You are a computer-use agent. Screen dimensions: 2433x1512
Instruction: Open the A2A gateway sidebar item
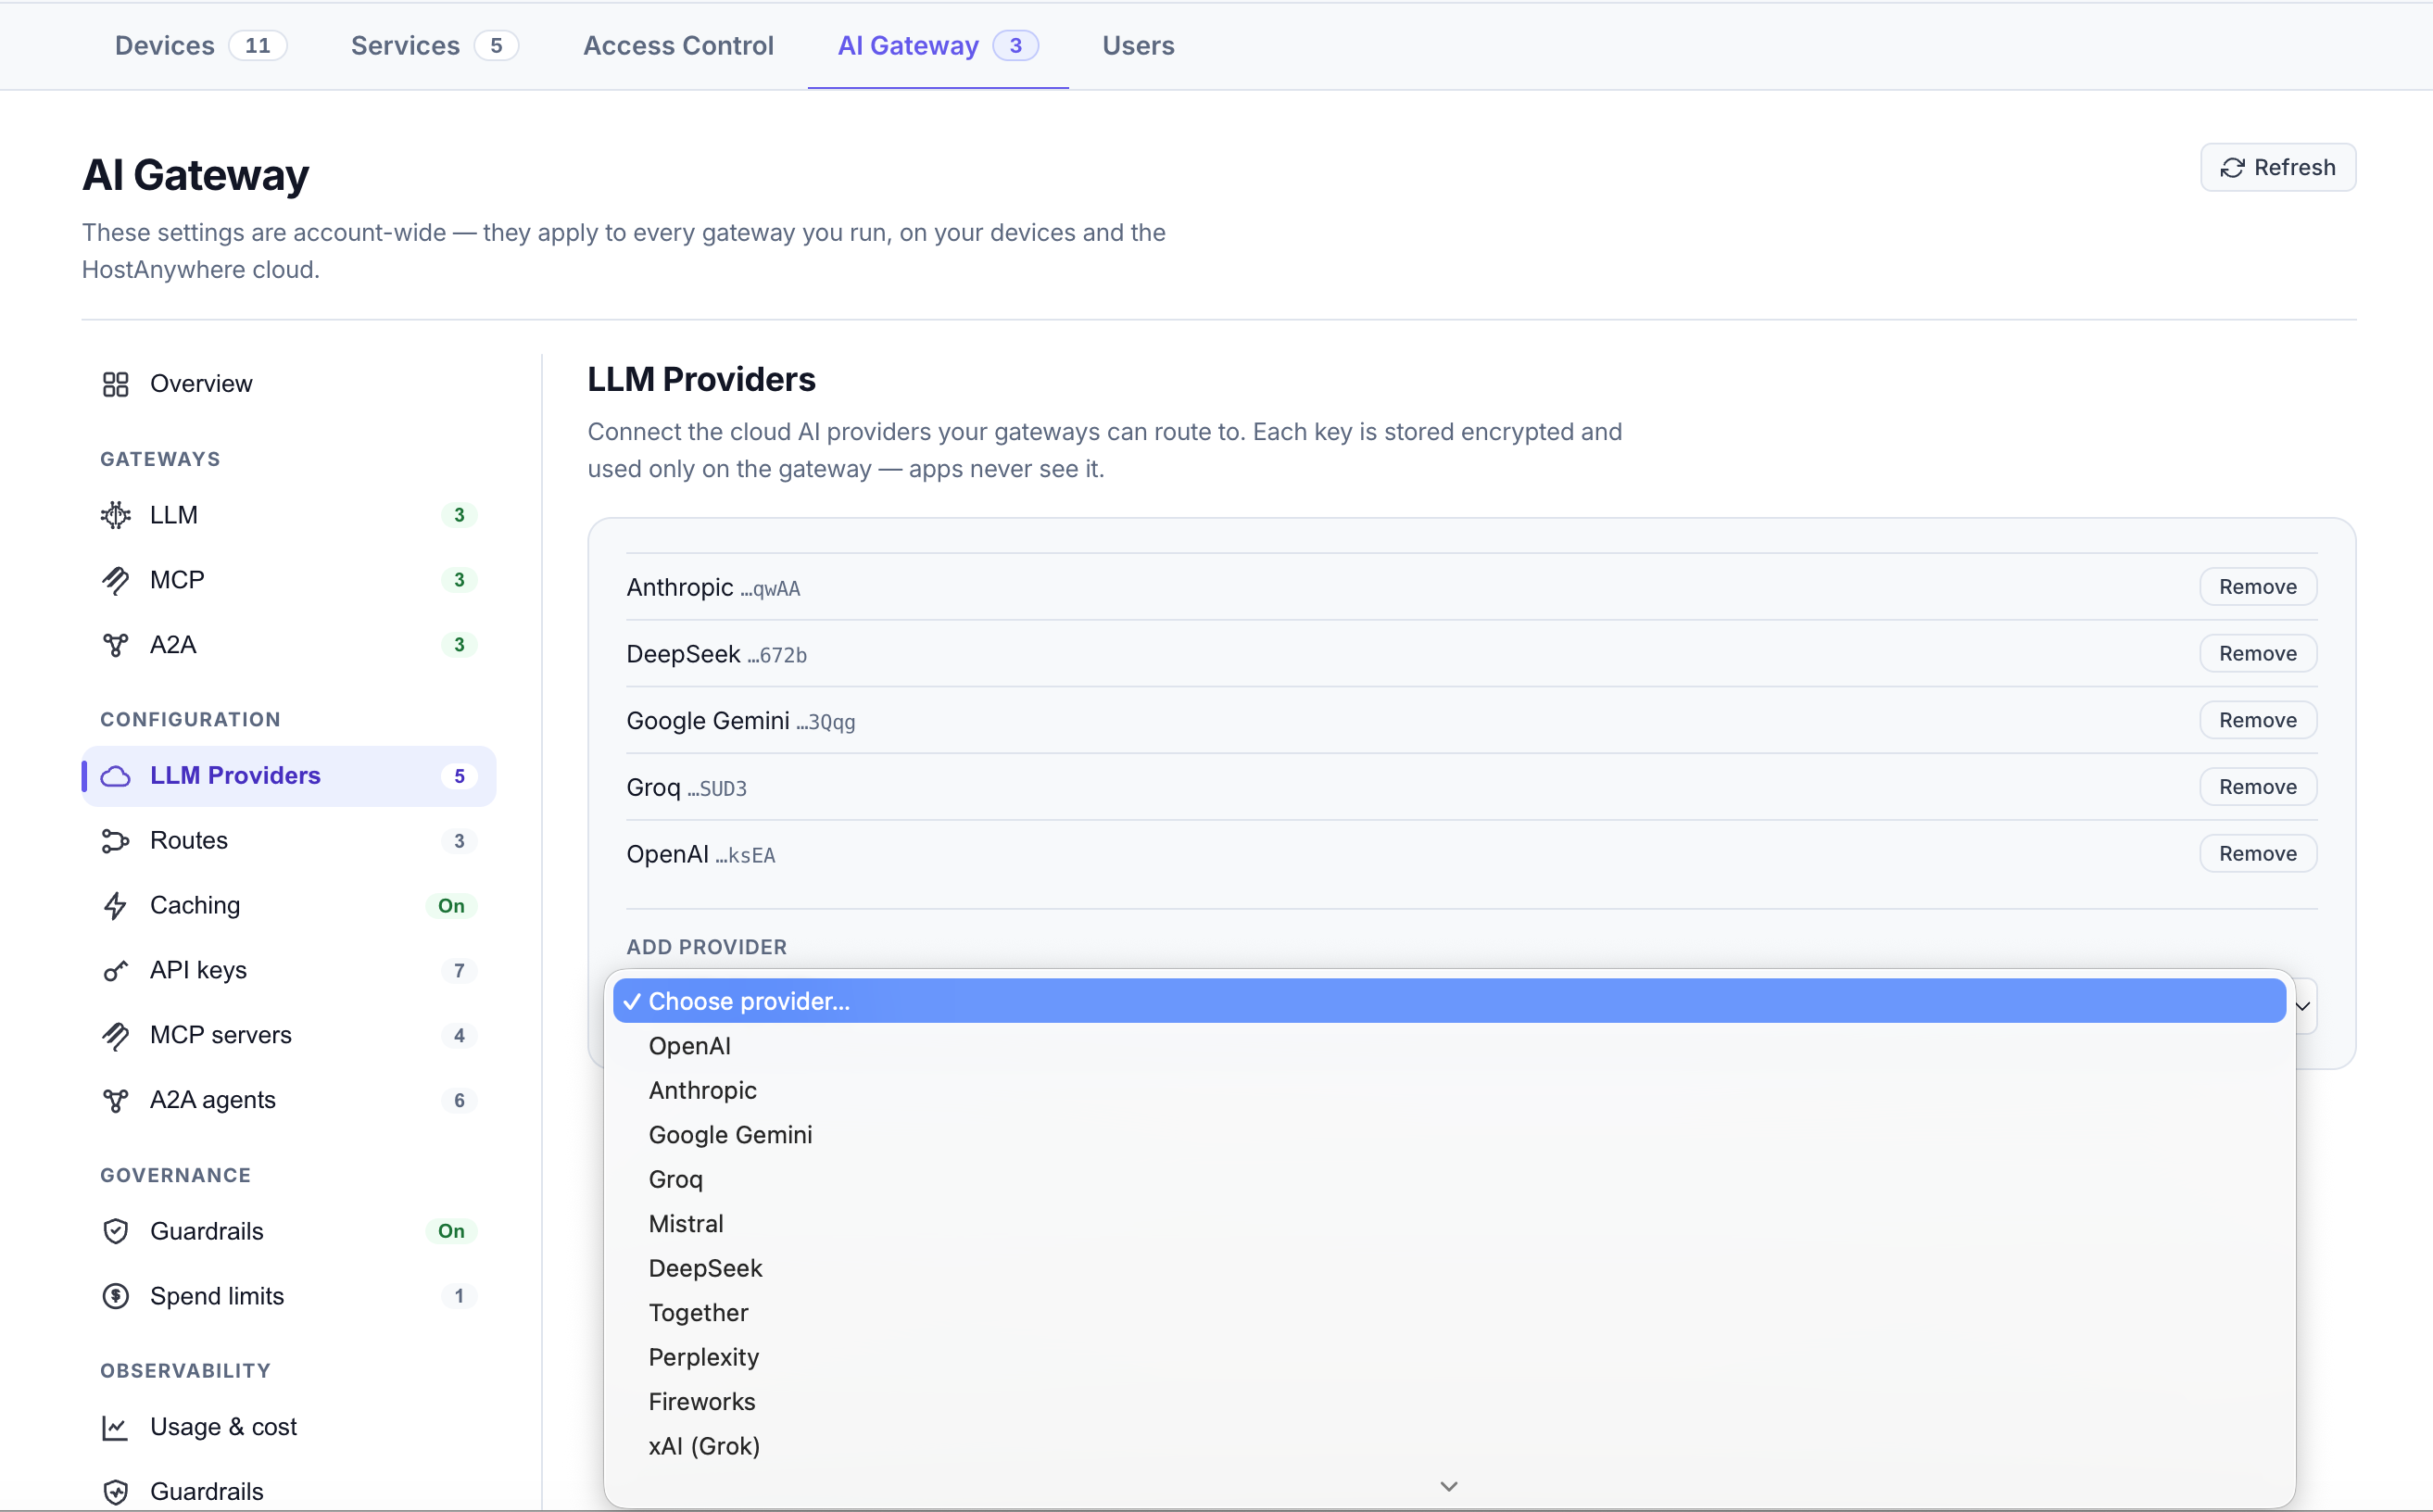(x=289, y=645)
